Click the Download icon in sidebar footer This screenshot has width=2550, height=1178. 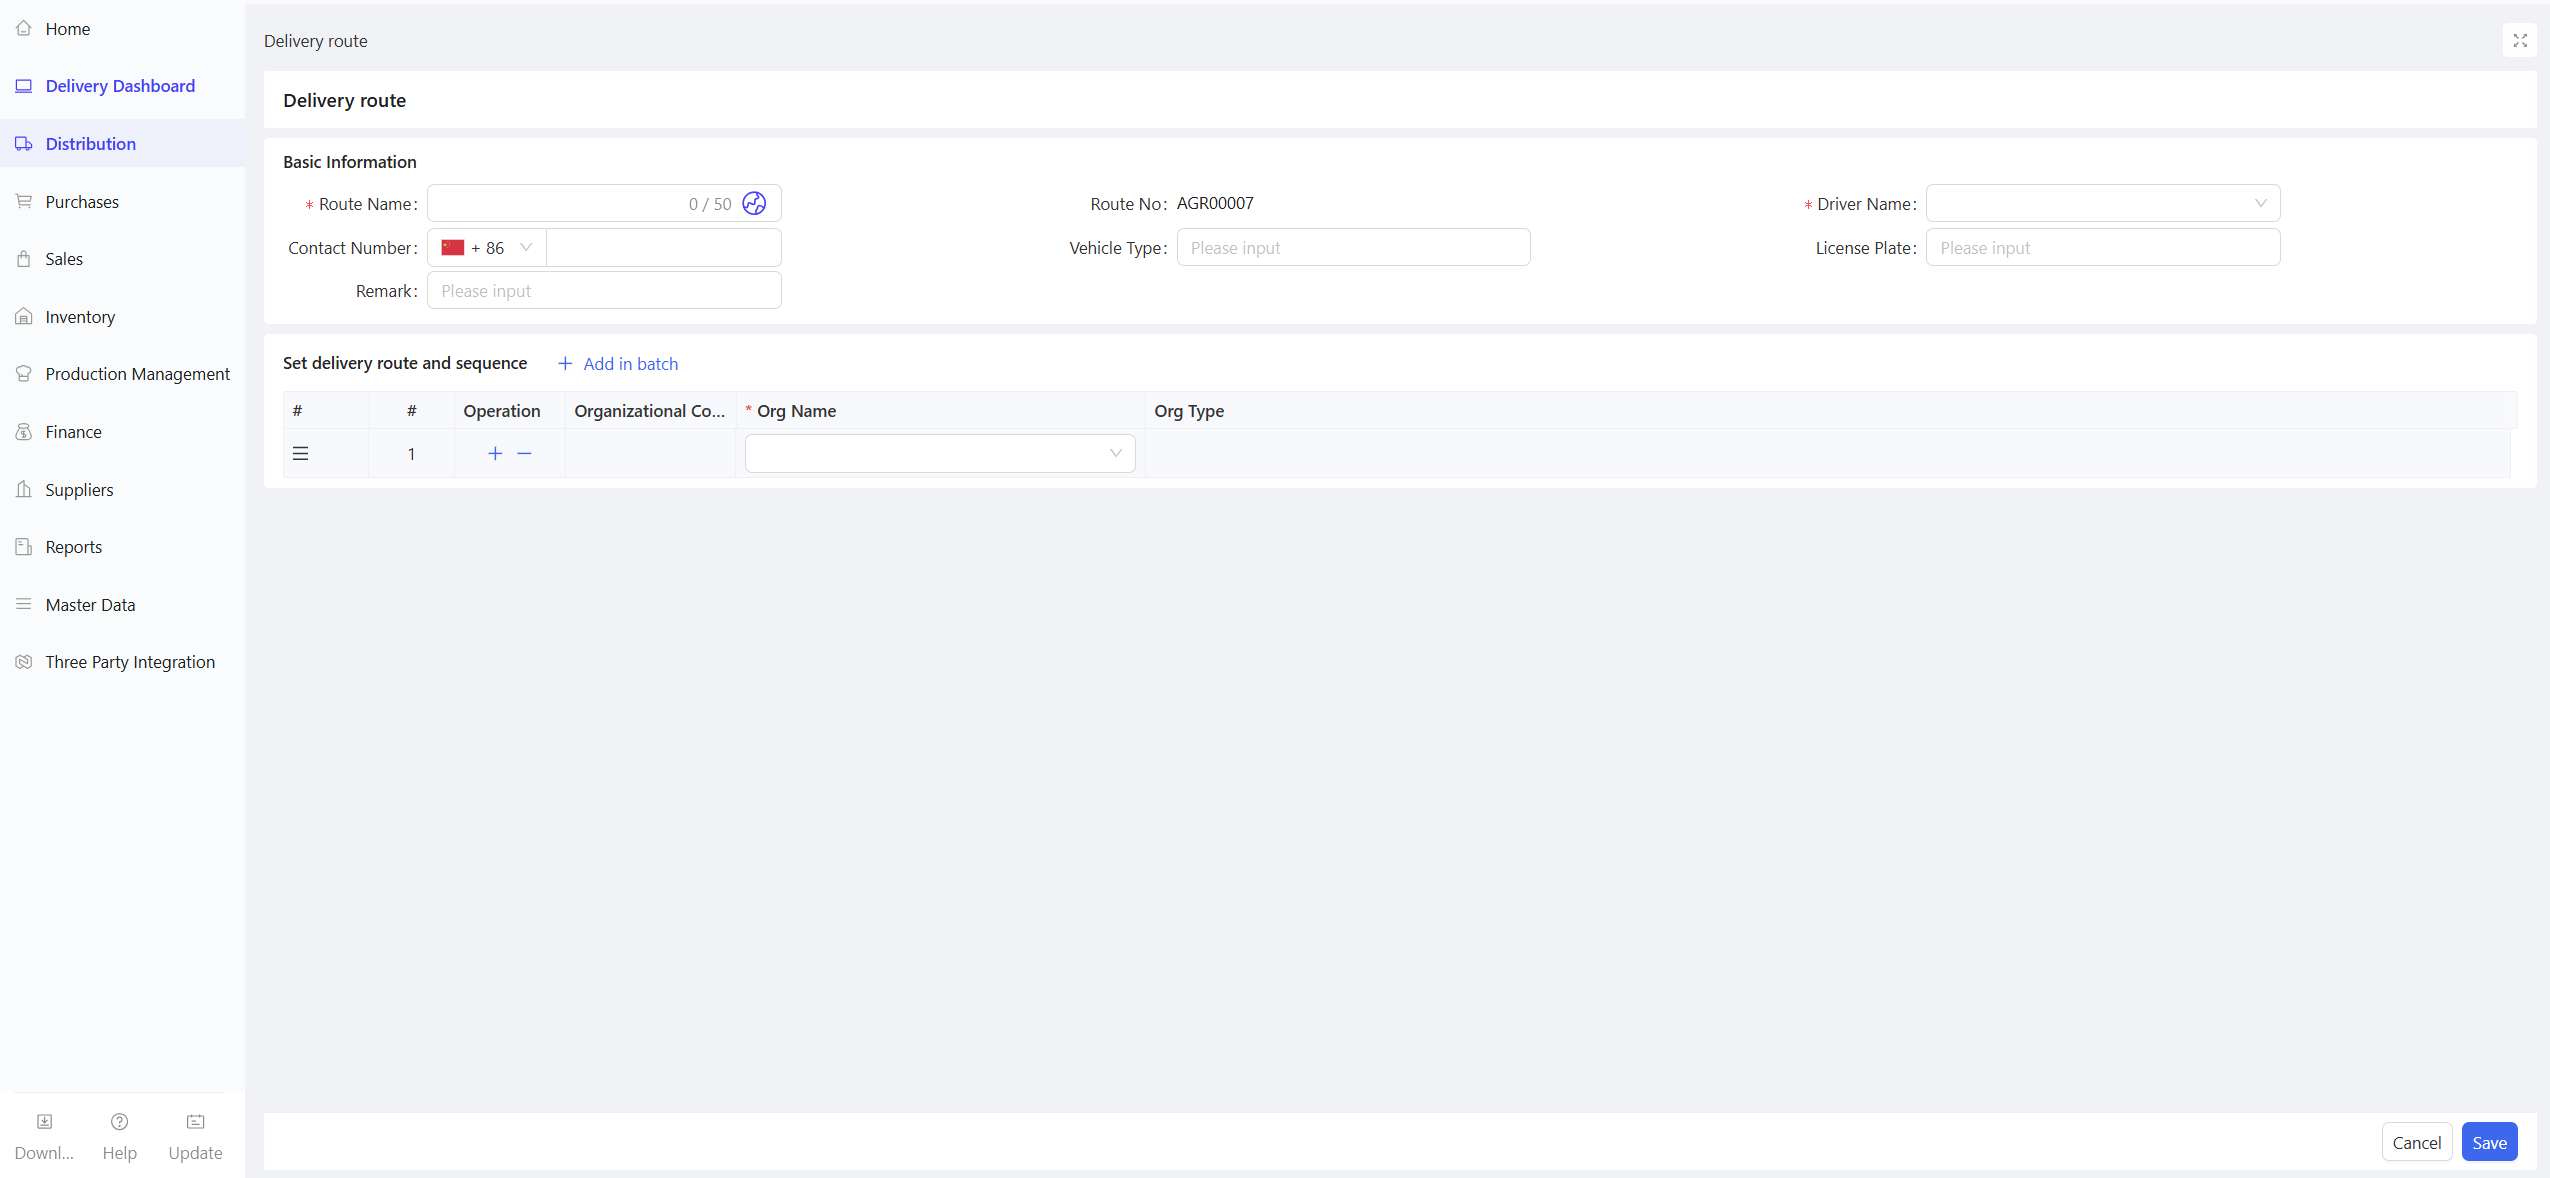pos(44,1122)
